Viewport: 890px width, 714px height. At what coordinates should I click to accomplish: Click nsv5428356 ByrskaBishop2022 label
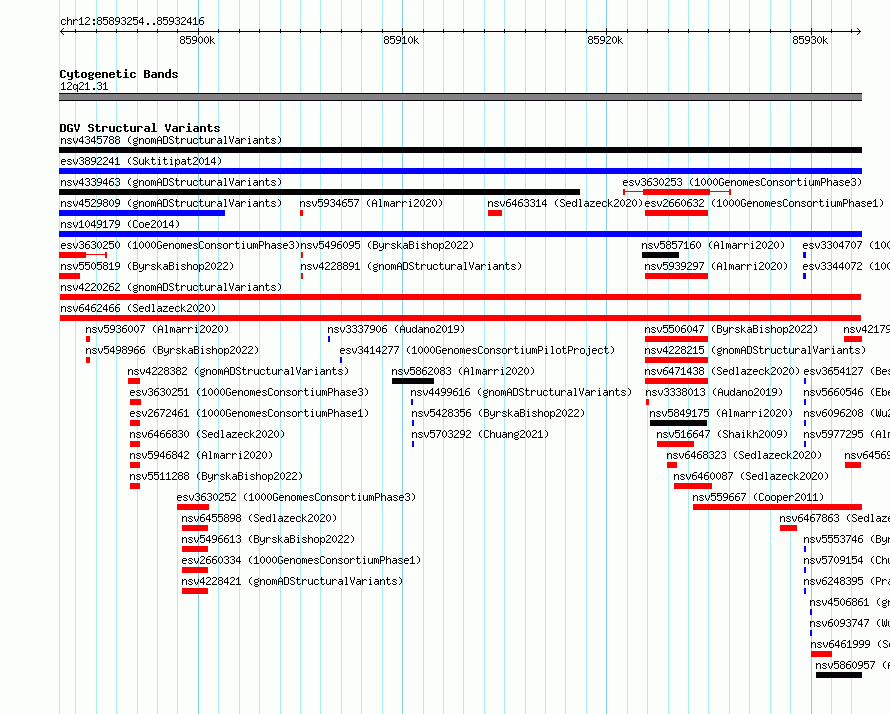(x=498, y=413)
